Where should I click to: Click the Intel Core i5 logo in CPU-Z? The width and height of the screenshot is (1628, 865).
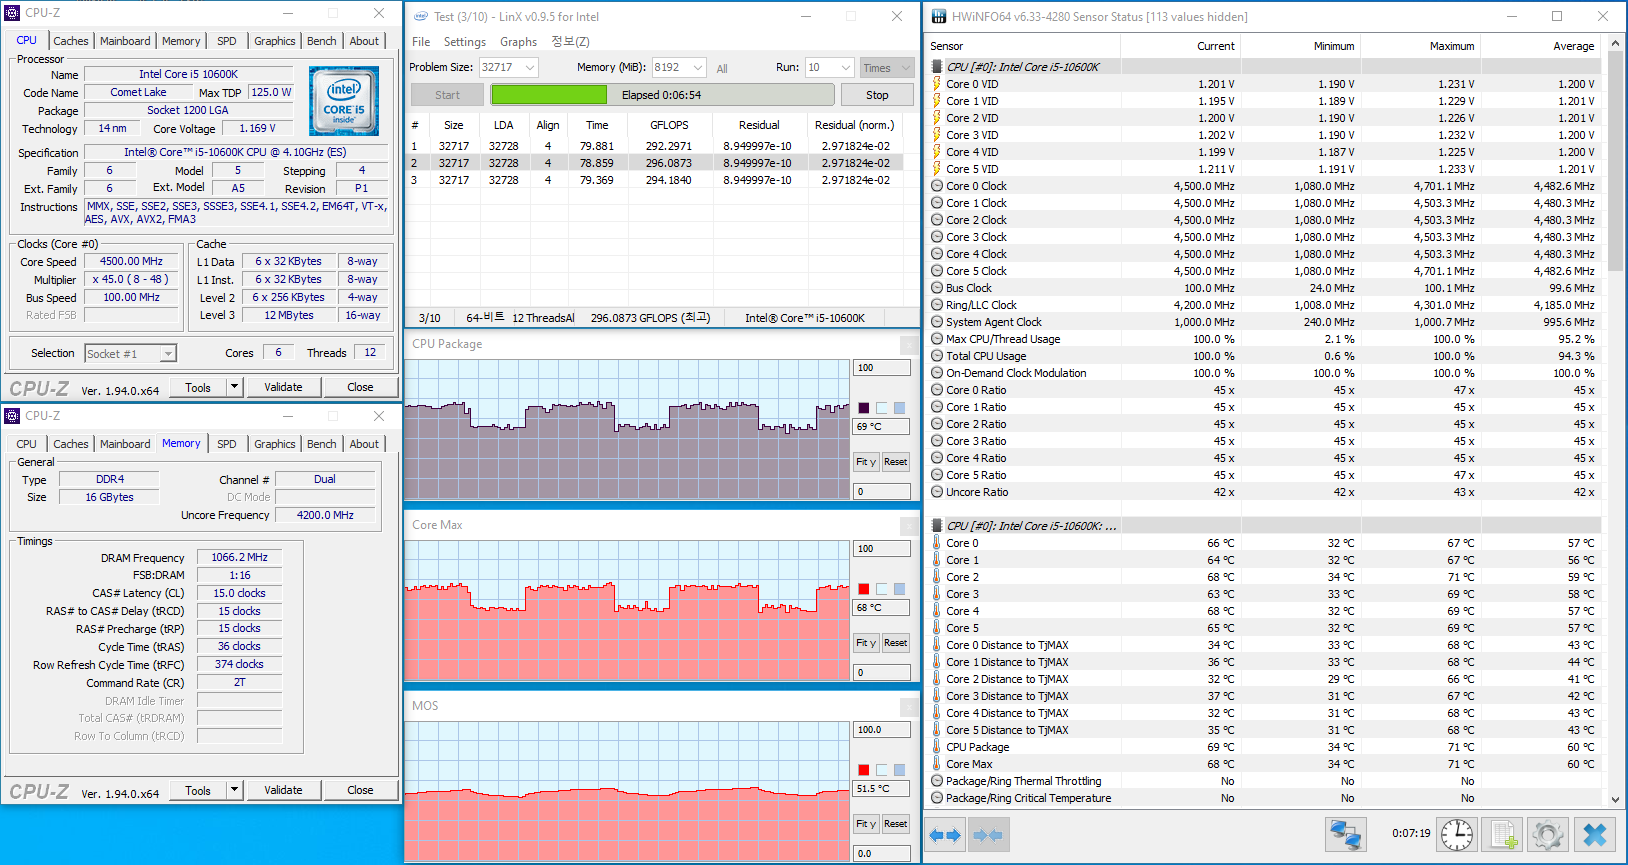[344, 101]
